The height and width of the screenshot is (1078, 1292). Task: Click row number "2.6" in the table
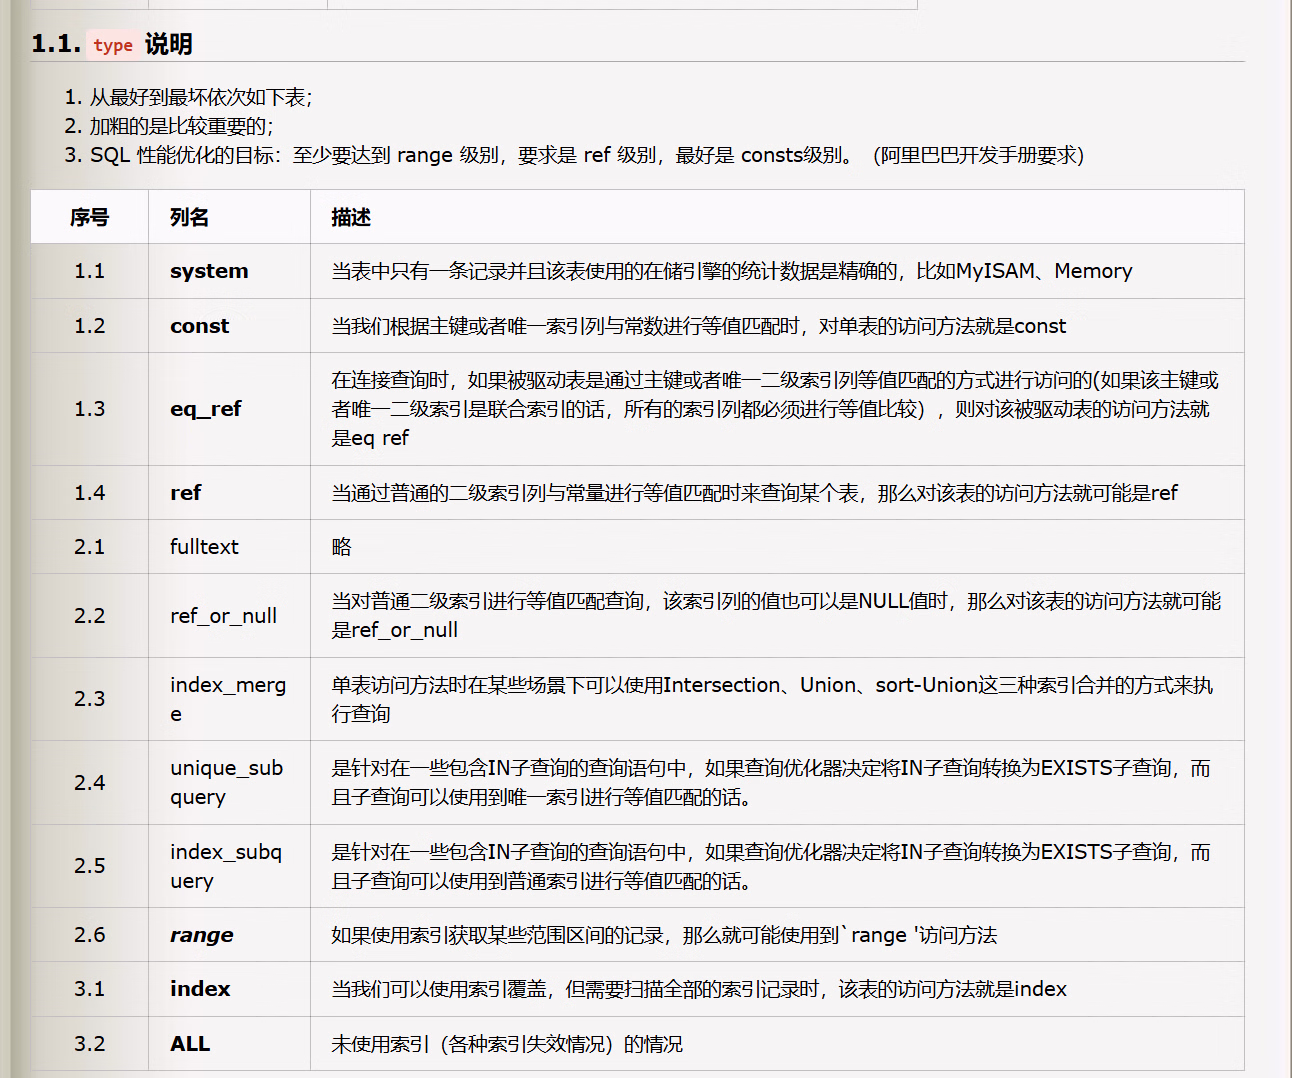click(89, 935)
